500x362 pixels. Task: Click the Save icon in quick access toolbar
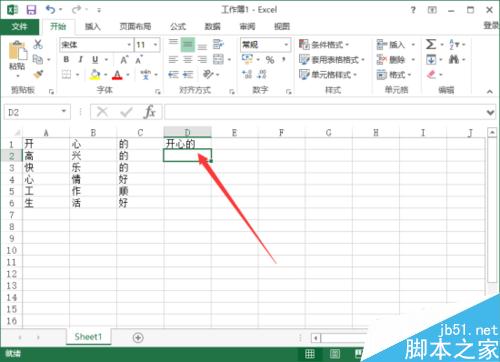31,10
